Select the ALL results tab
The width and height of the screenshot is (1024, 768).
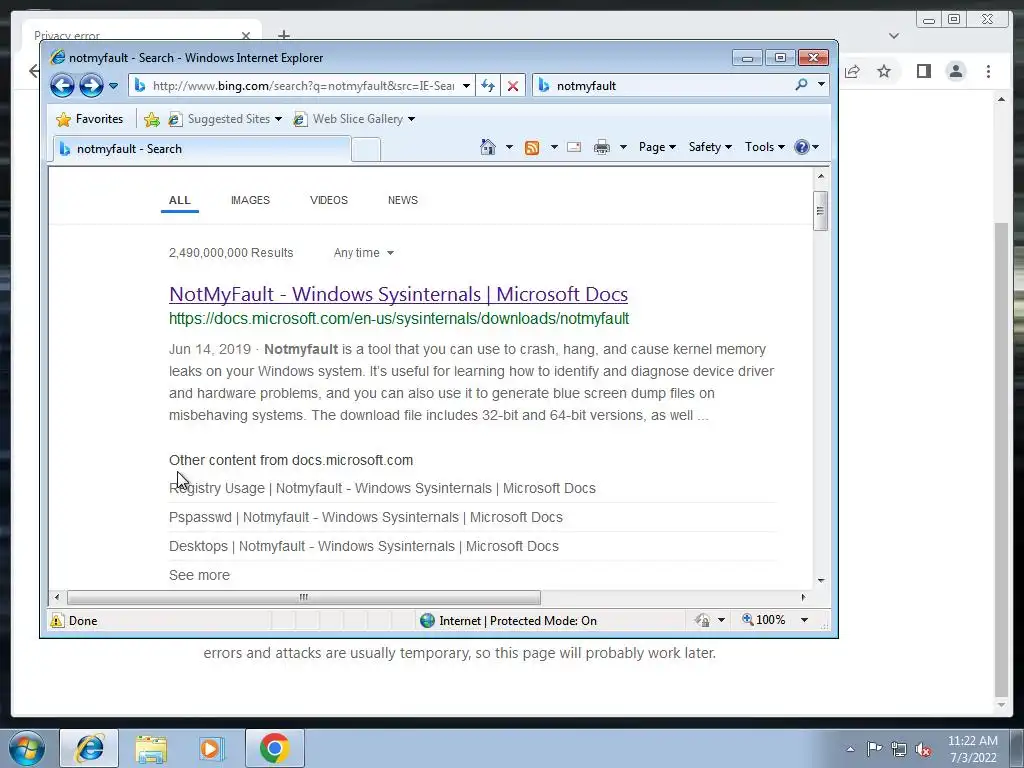pos(180,200)
